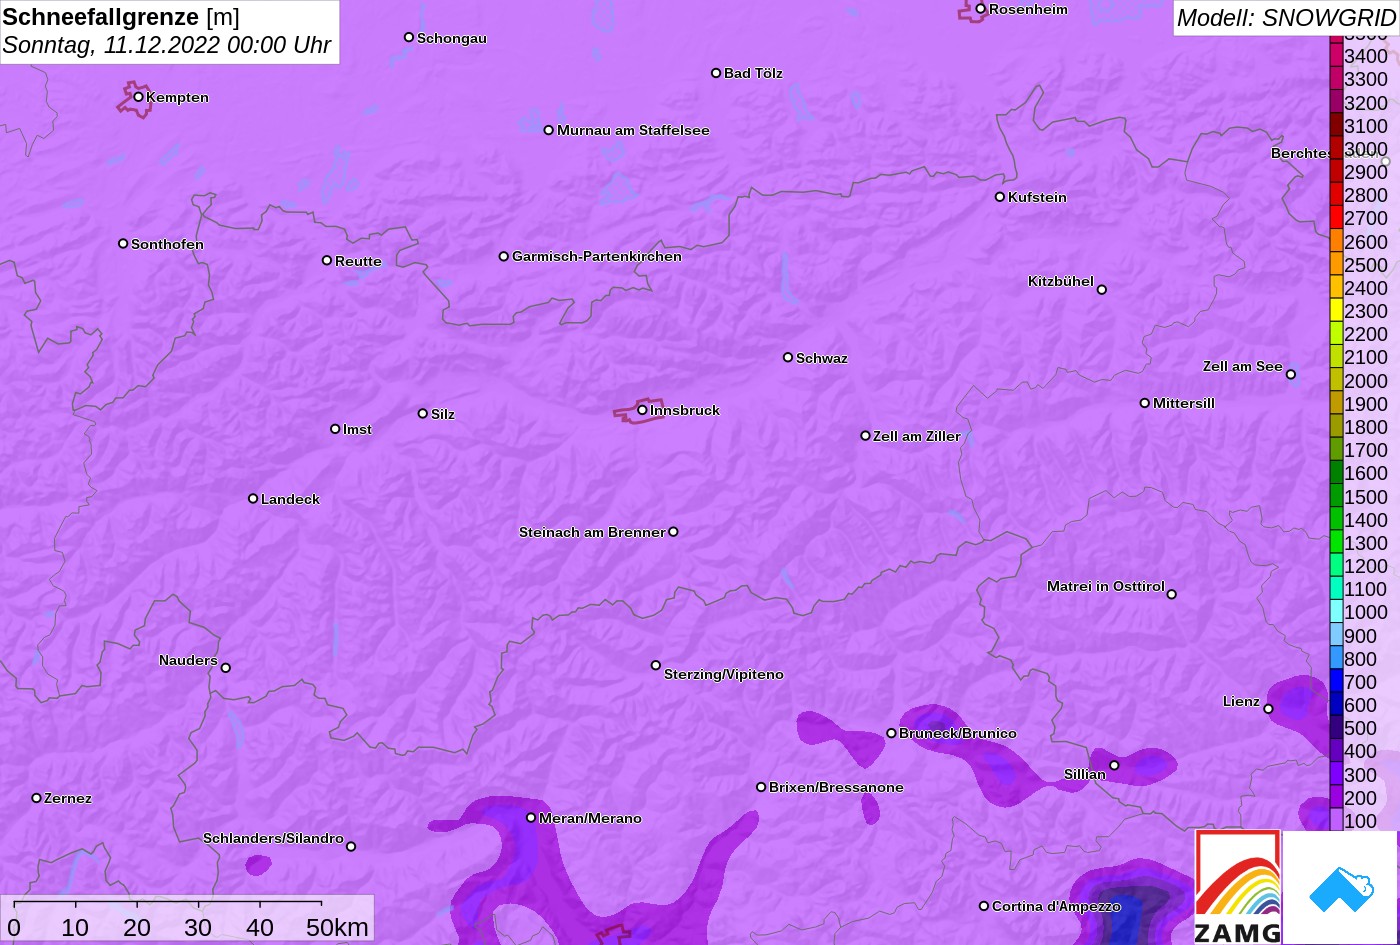Click the Zell am Ziller marker dot
The height and width of the screenshot is (945, 1400).
(x=866, y=436)
